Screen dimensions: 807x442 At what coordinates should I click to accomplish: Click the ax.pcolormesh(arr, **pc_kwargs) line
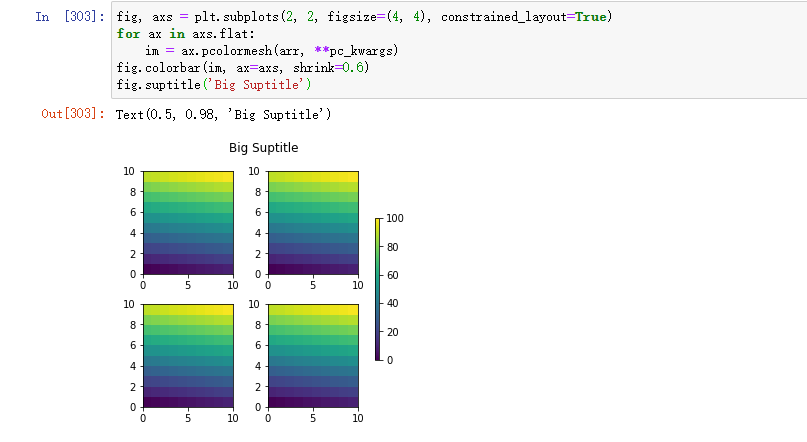pyautogui.click(x=272, y=51)
